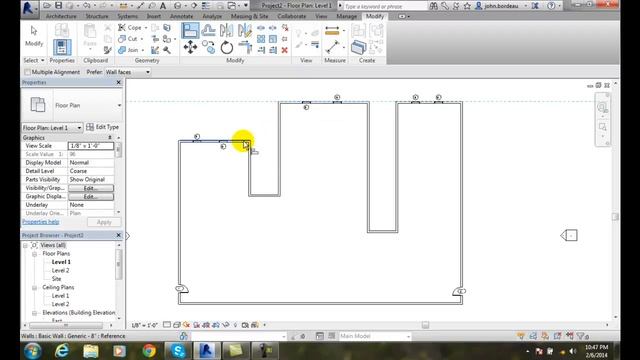This screenshot has width=640, height=360.
Task: Click Edit button for Visibility/Graphics
Action: [x=91, y=188]
